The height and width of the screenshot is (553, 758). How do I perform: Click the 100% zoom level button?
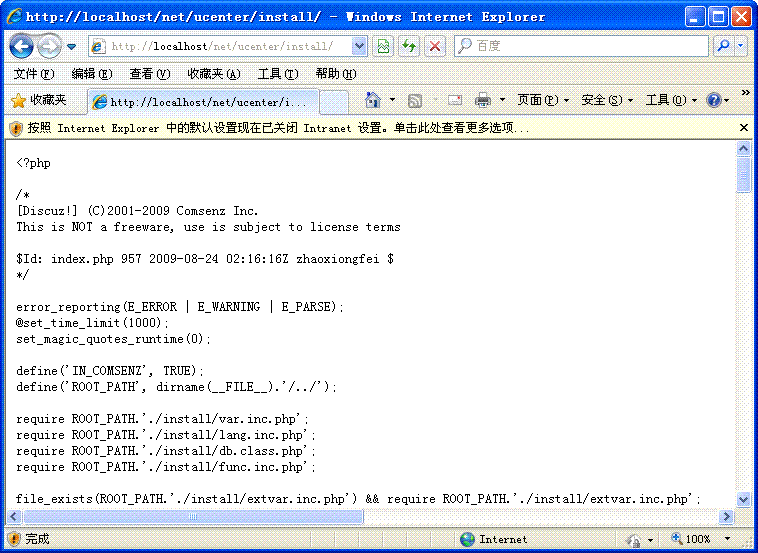[x=691, y=539]
